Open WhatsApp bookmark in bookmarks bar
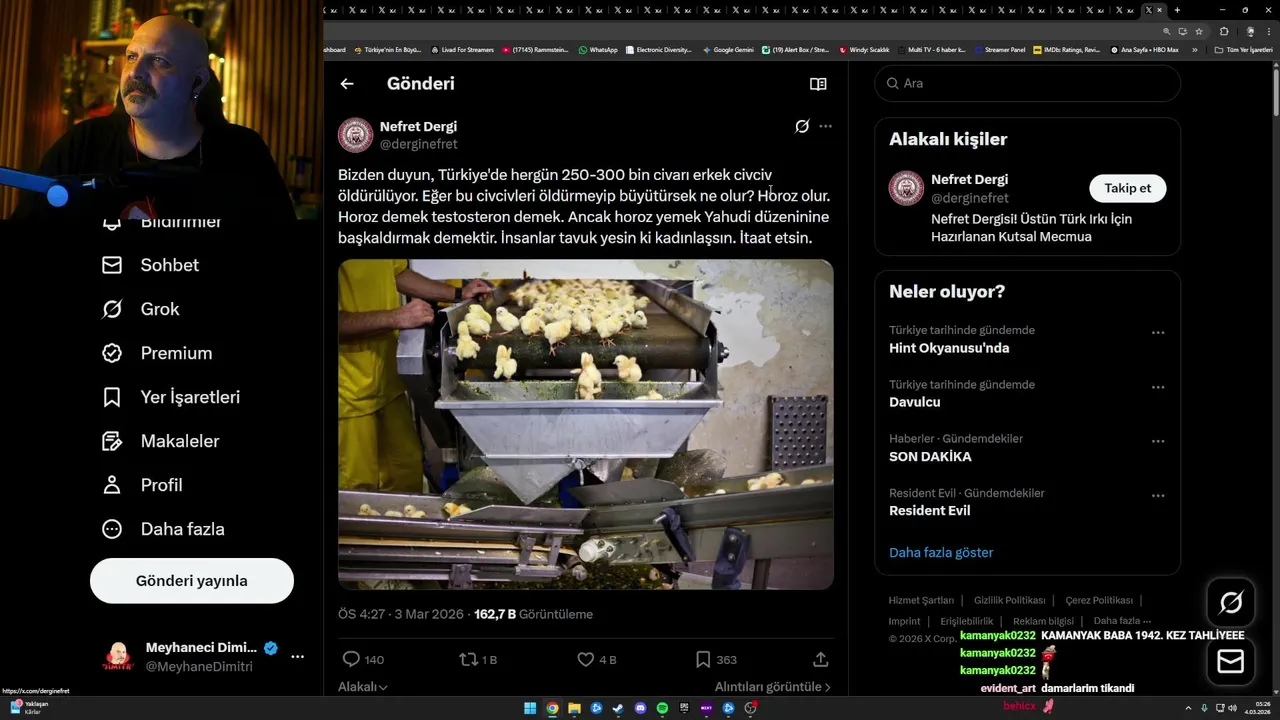This screenshot has width=1280, height=720. pyautogui.click(x=598, y=49)
